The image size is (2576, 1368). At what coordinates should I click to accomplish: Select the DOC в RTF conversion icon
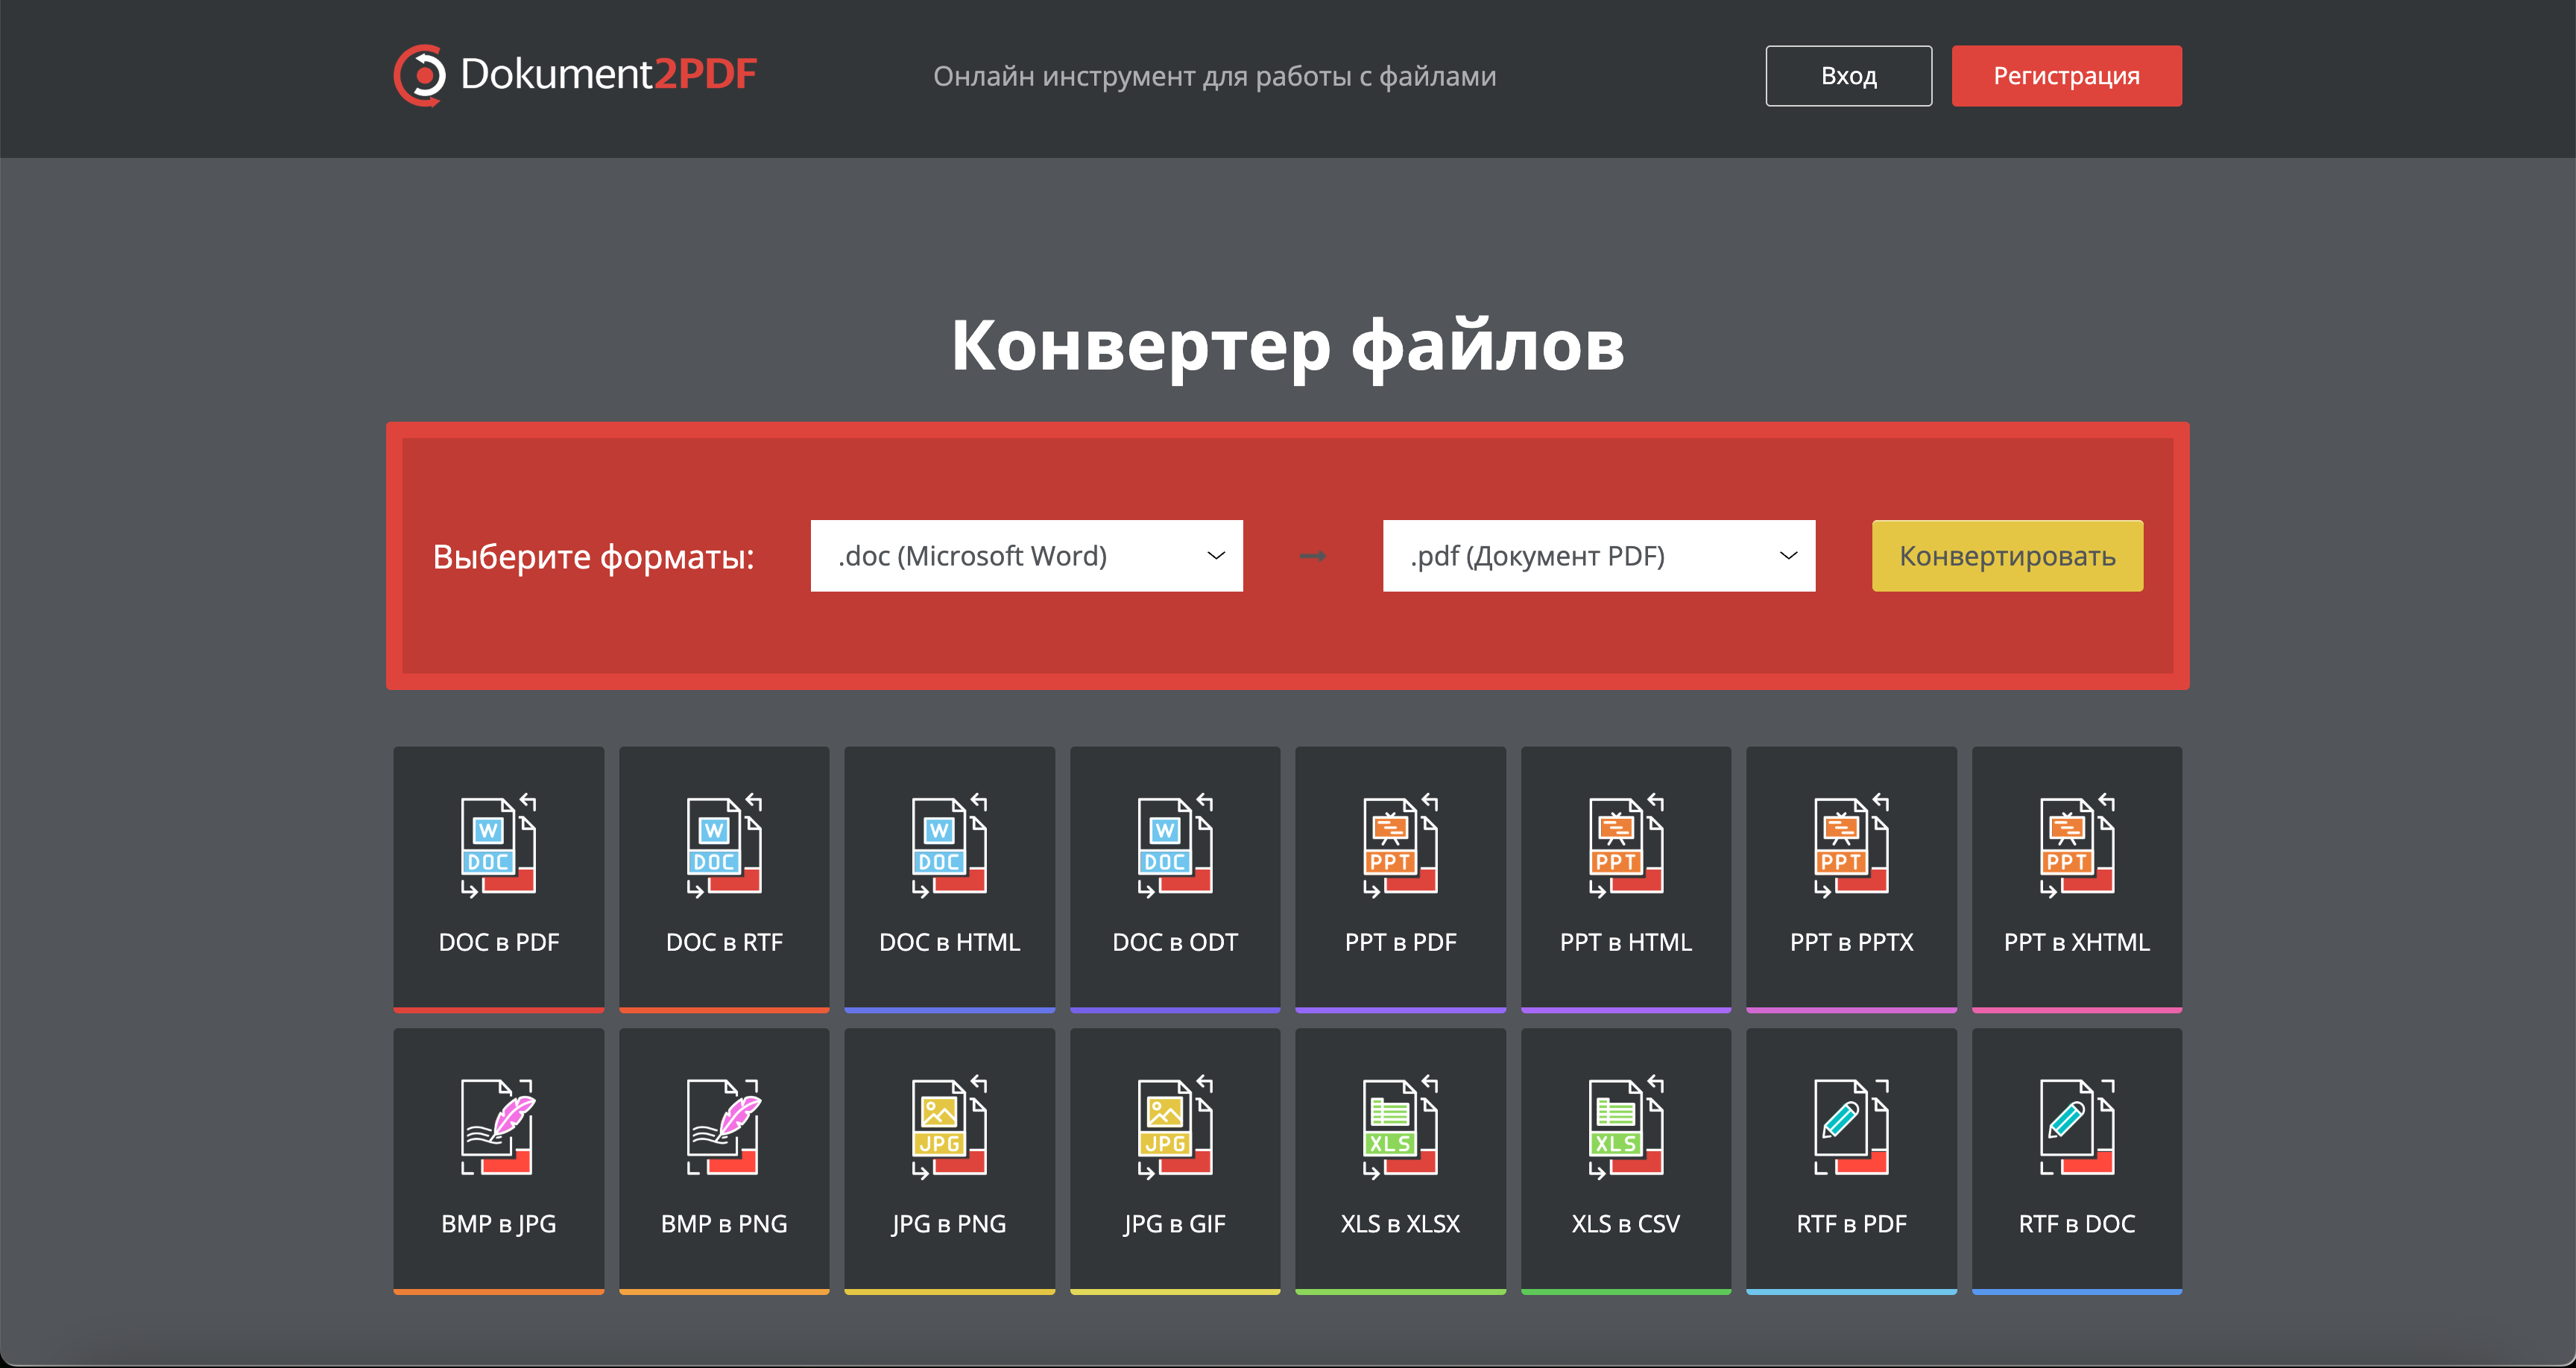(724, 846)
